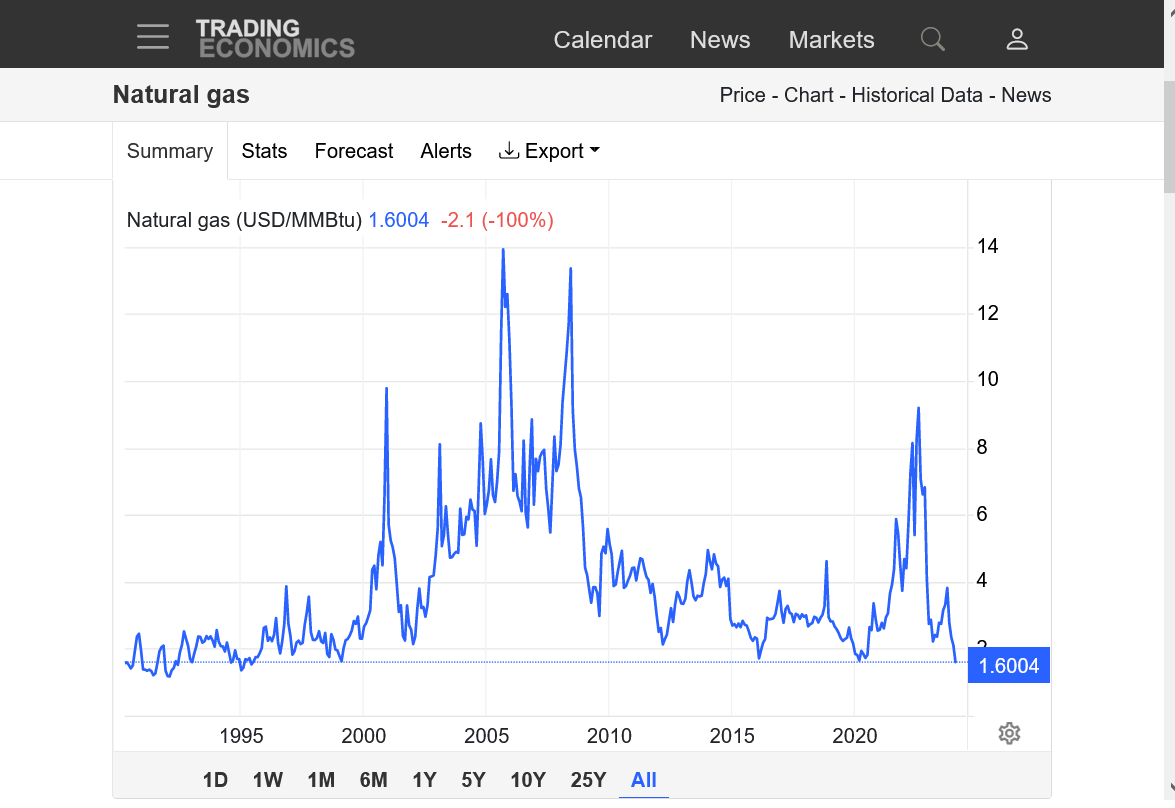This screenshot has width=1175, height=808.
Task: Open chart settings gear icon
Action: tap(1009, 734)
